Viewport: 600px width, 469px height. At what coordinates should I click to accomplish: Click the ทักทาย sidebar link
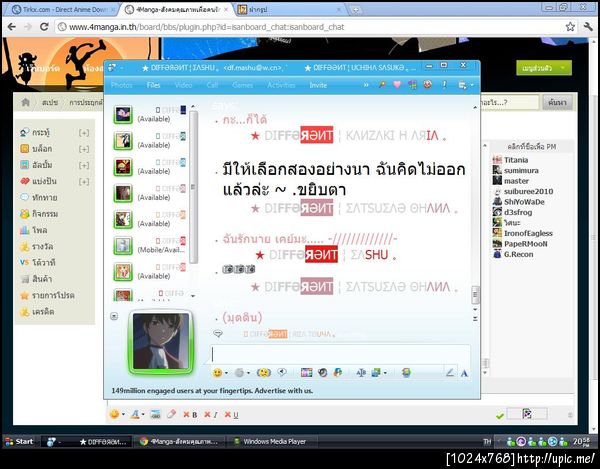point(44,197)
